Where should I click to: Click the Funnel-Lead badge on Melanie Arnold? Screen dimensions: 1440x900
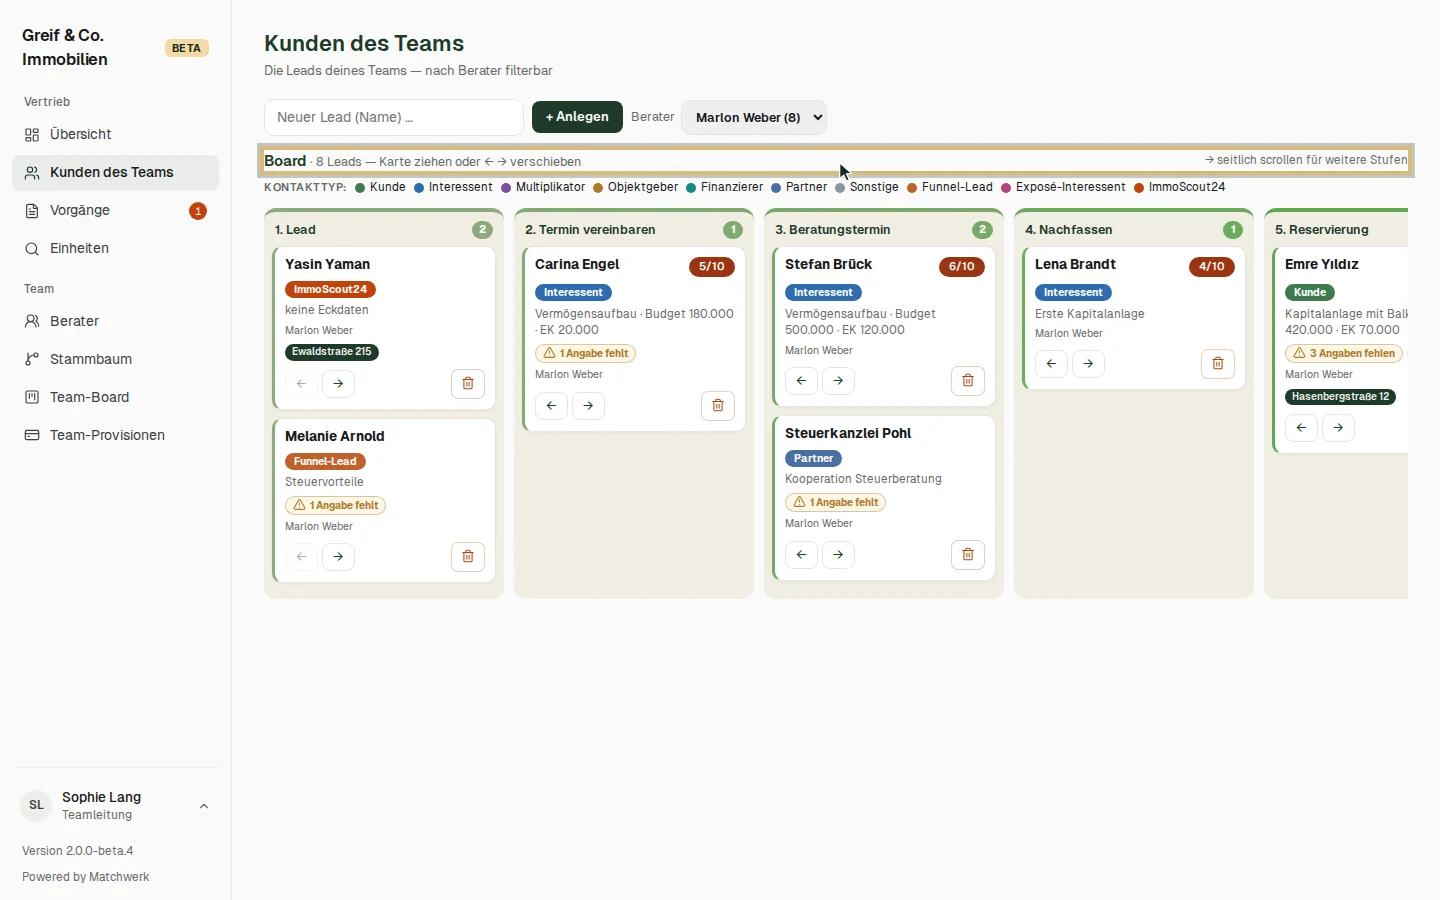(325, 462)
